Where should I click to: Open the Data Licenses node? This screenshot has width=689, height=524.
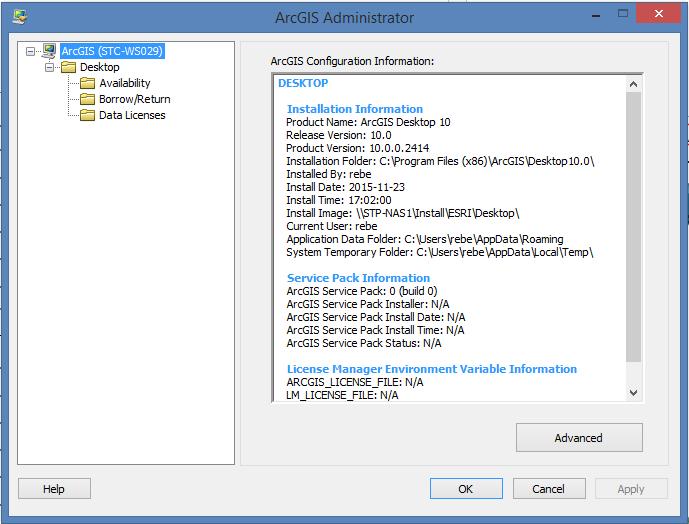click(132, 115)
